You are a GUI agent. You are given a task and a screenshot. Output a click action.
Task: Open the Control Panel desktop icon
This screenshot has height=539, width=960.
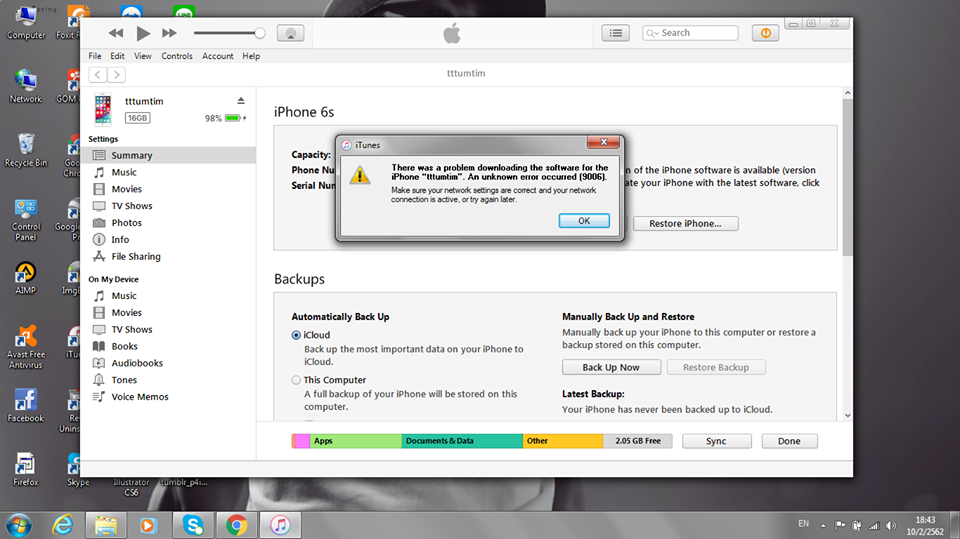coord(26,219)
